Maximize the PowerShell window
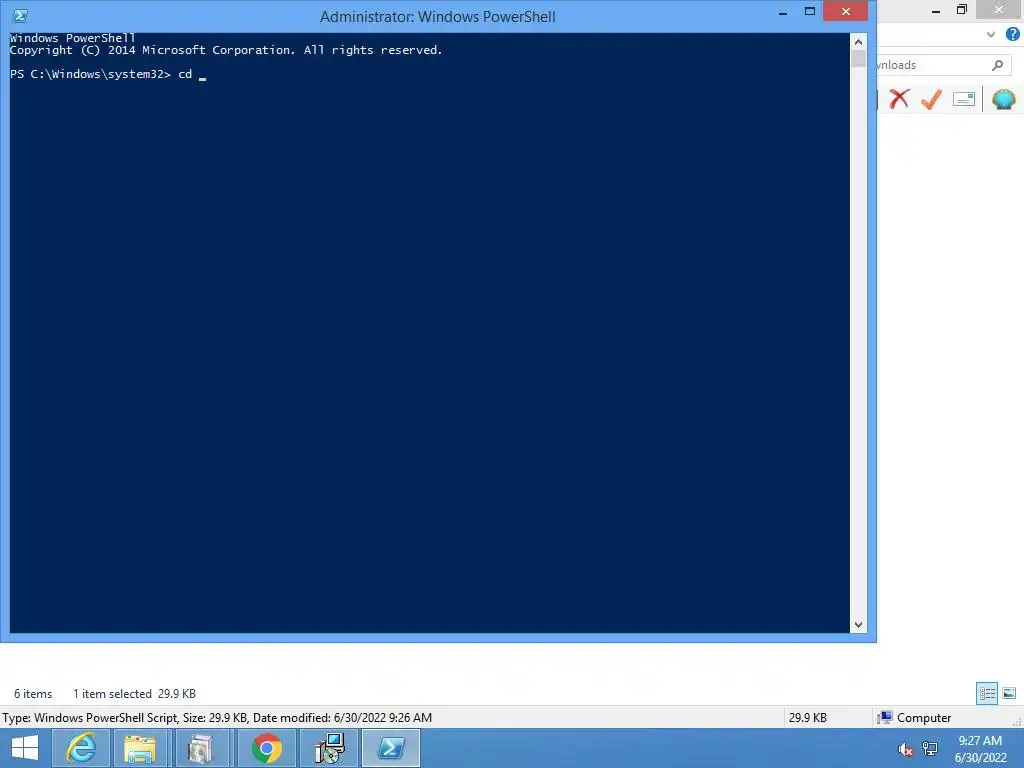The height and width of the screenshot is (768, 1024). pyautogui.click(x=810, y=12)
